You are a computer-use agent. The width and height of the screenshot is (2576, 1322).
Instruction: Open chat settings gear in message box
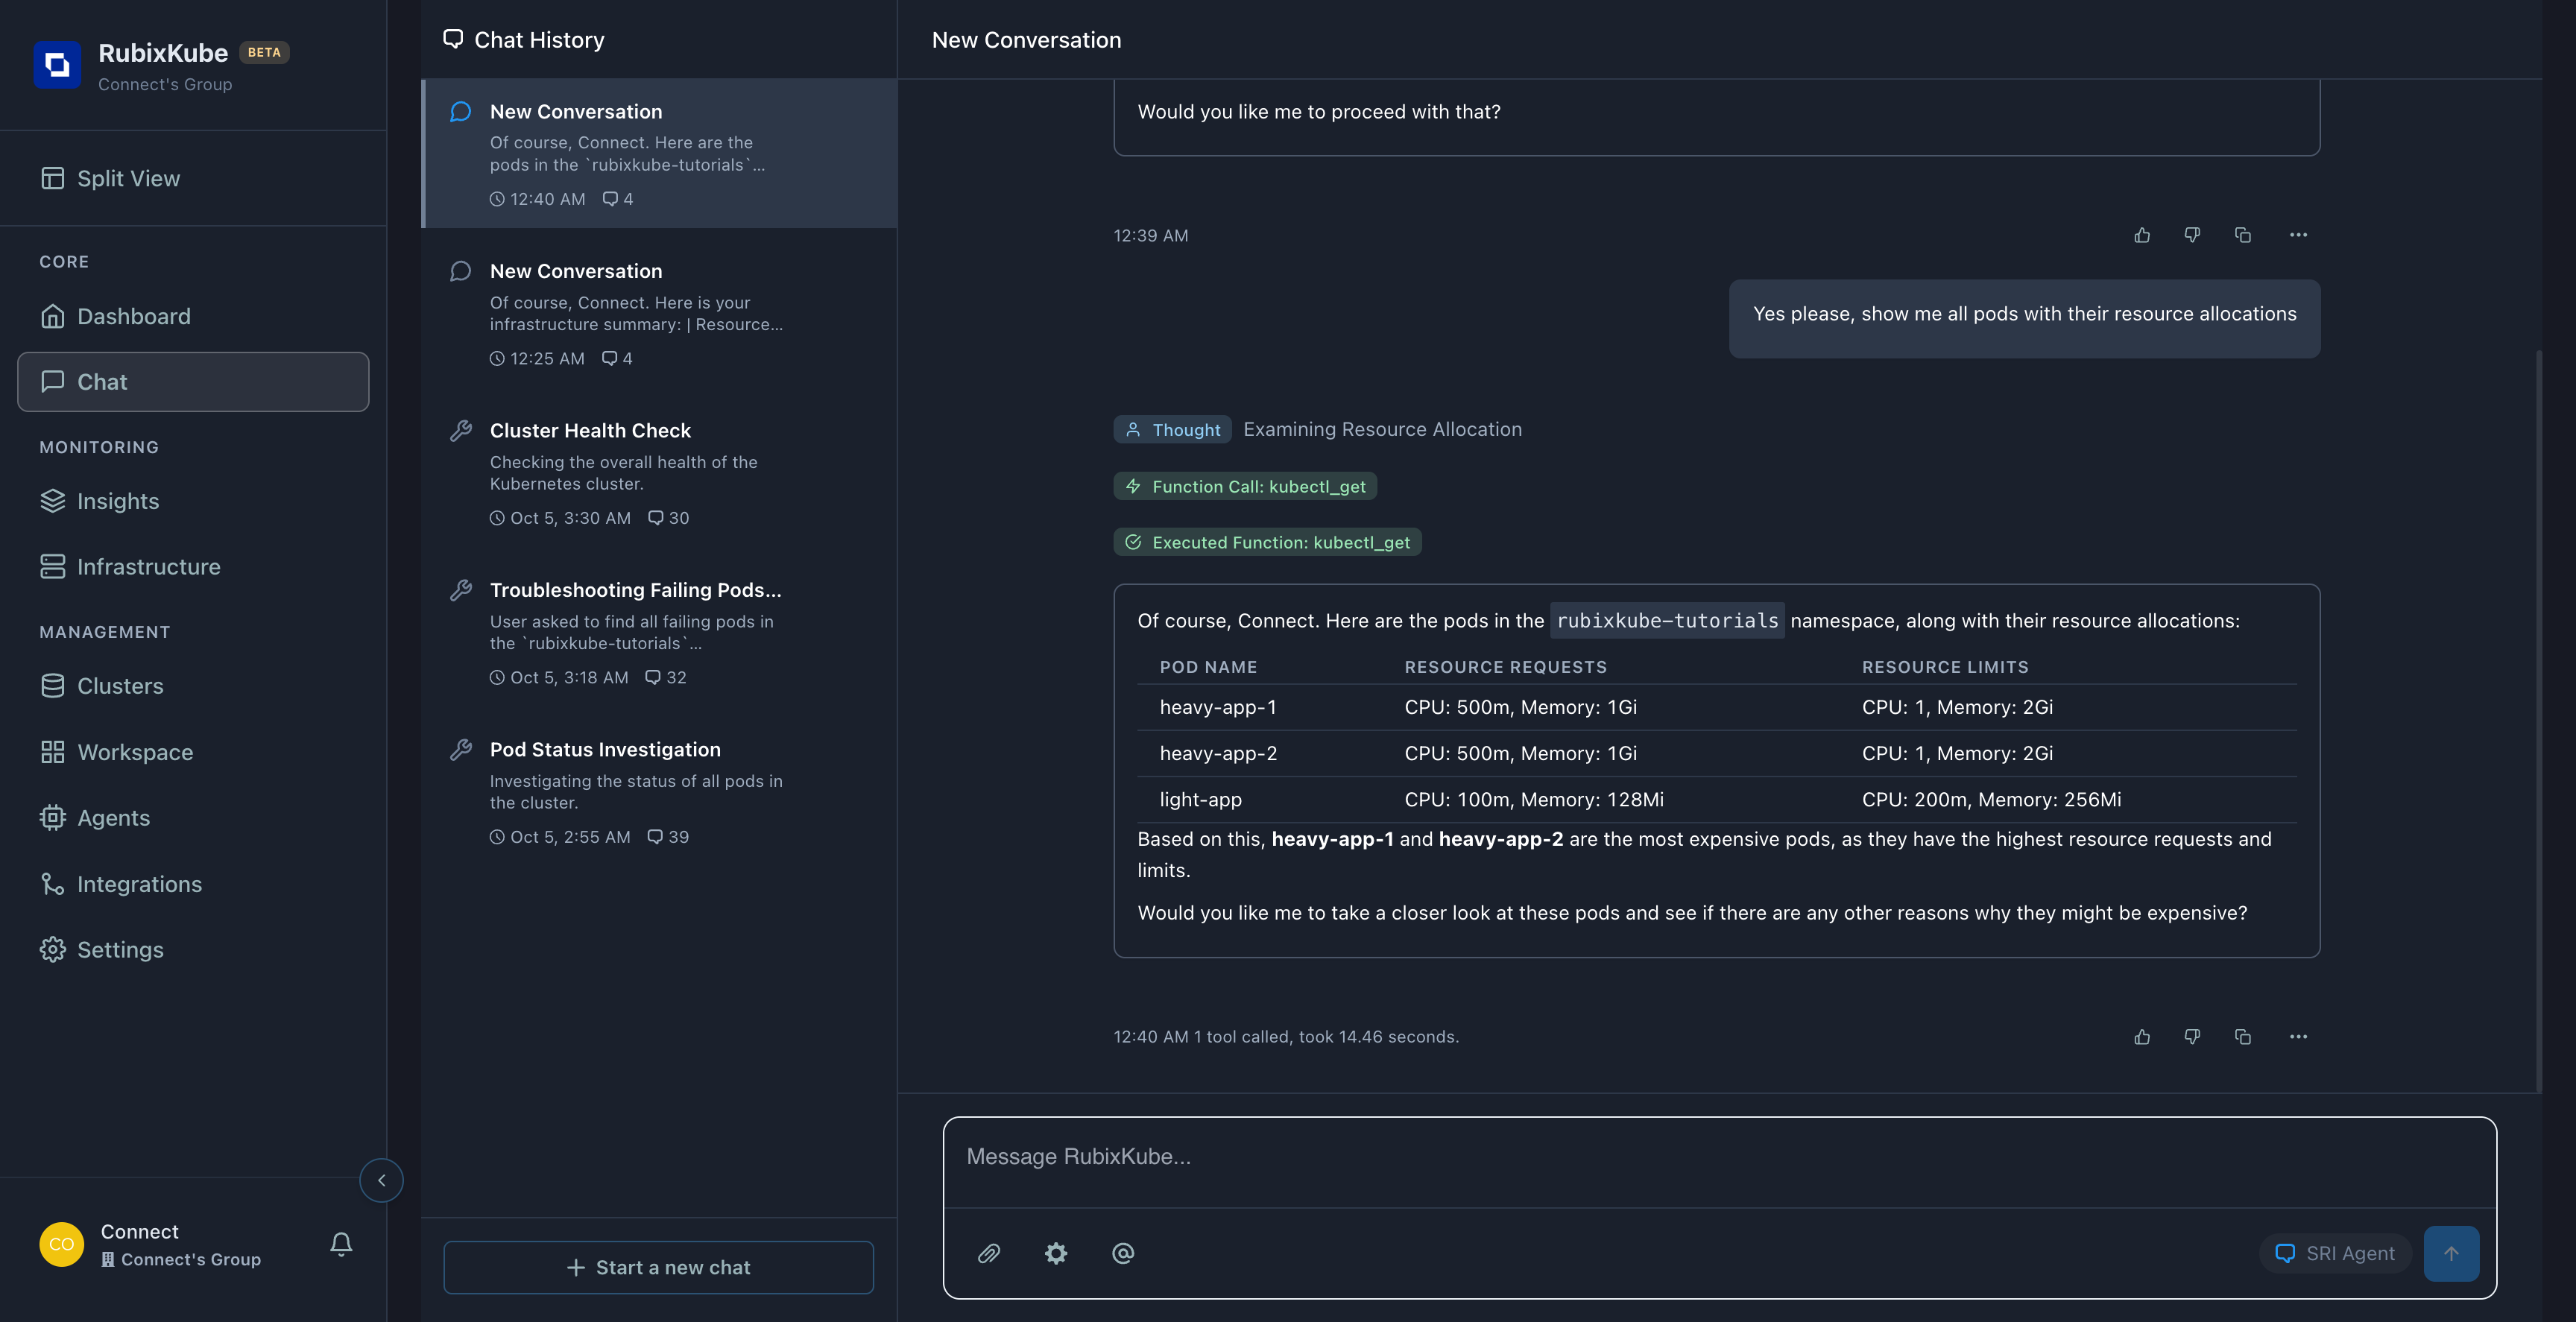(x=1056, y=1253)
